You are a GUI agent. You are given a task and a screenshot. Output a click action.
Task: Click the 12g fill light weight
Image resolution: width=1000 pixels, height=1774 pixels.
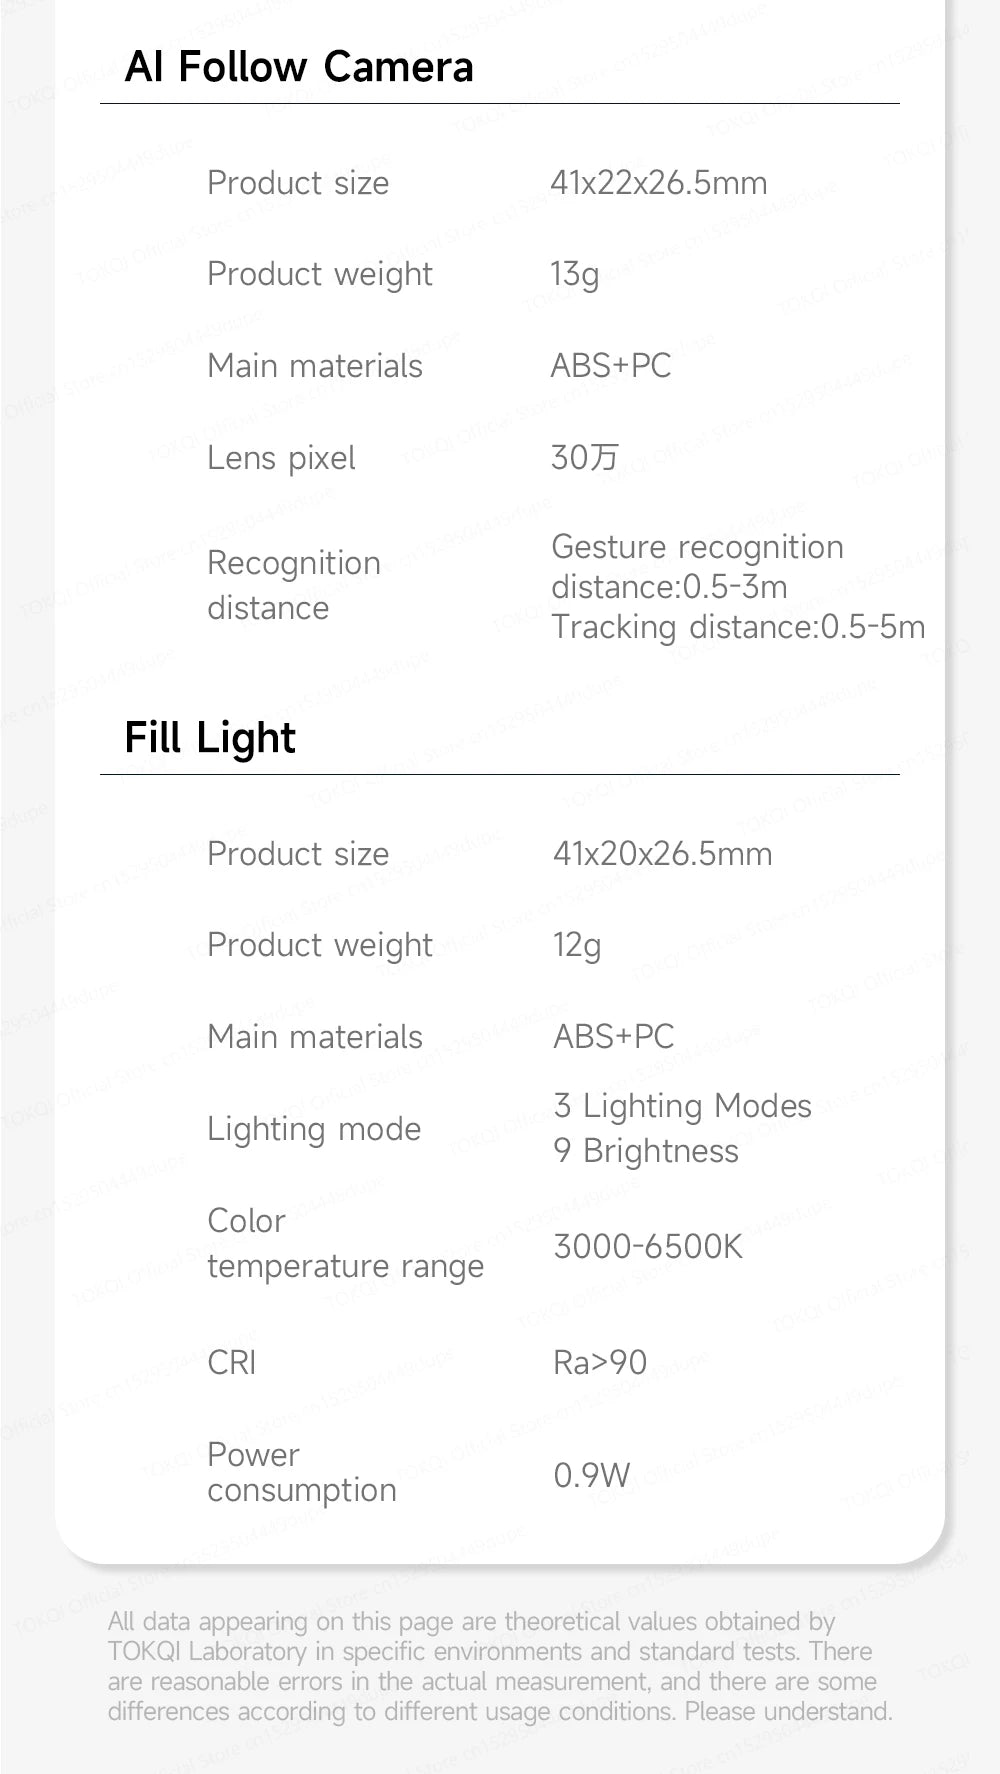coord(577,945)
